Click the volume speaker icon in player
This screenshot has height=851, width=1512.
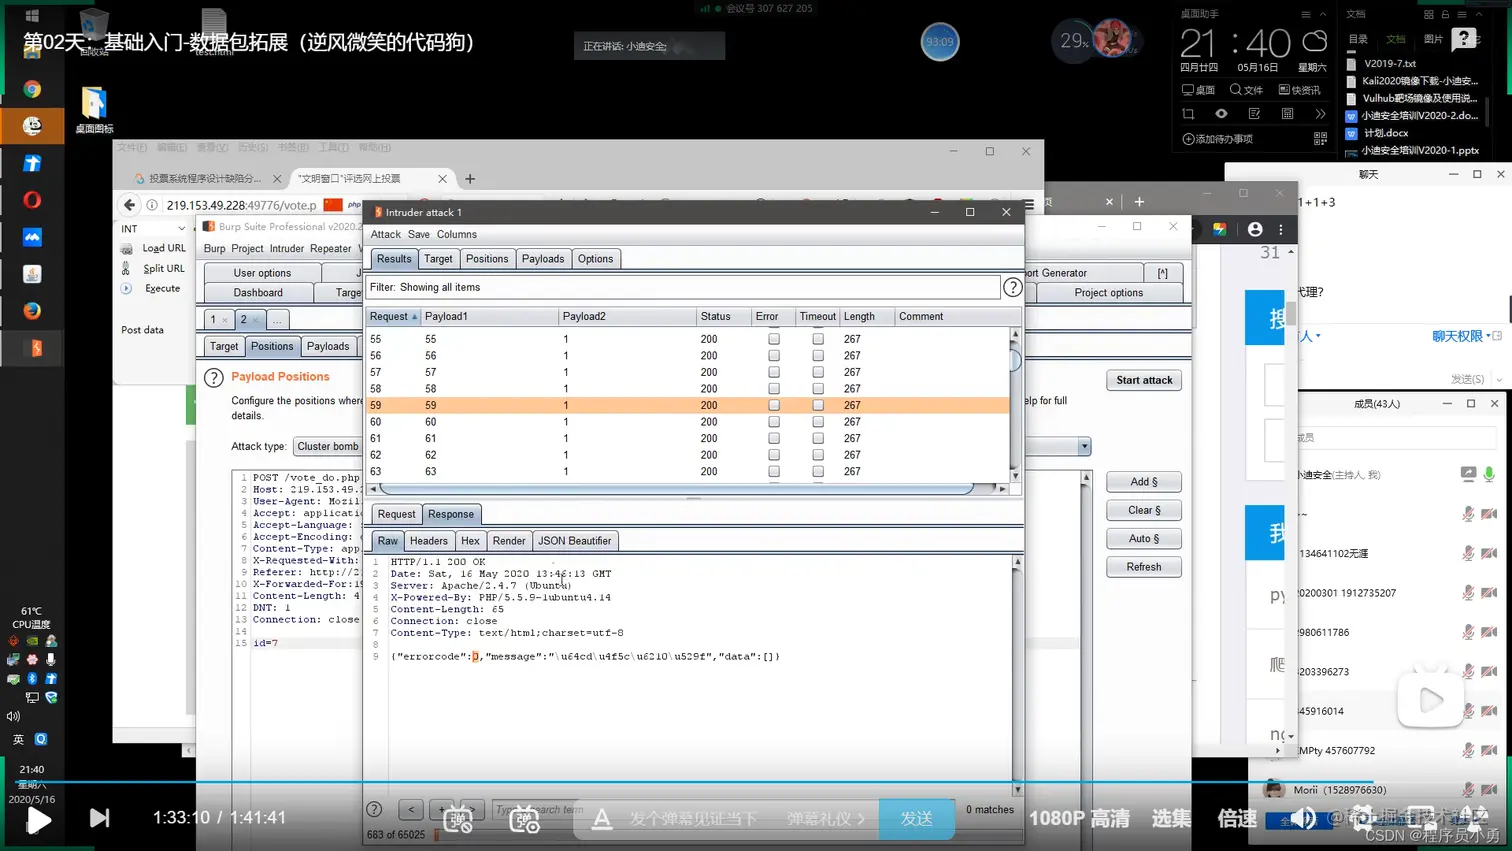point(1302,819)
